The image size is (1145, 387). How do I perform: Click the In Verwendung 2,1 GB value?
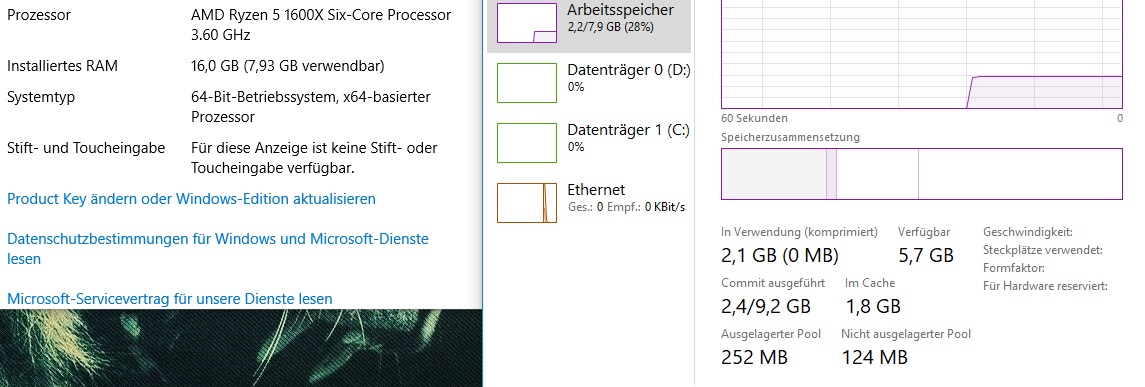tap(780, 256)
